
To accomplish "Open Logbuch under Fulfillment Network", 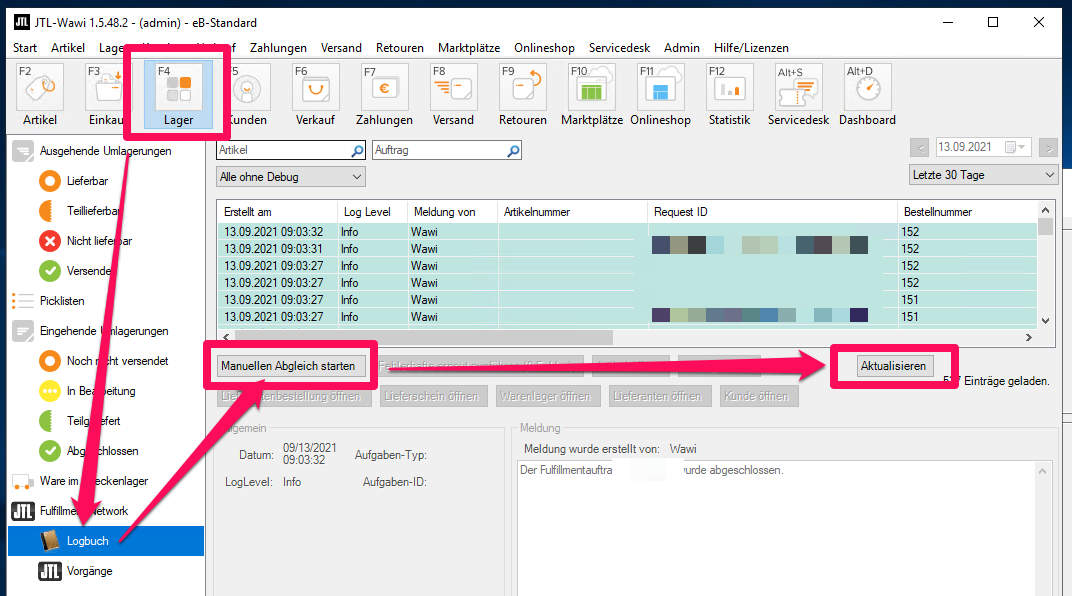I will click(106, 541).
